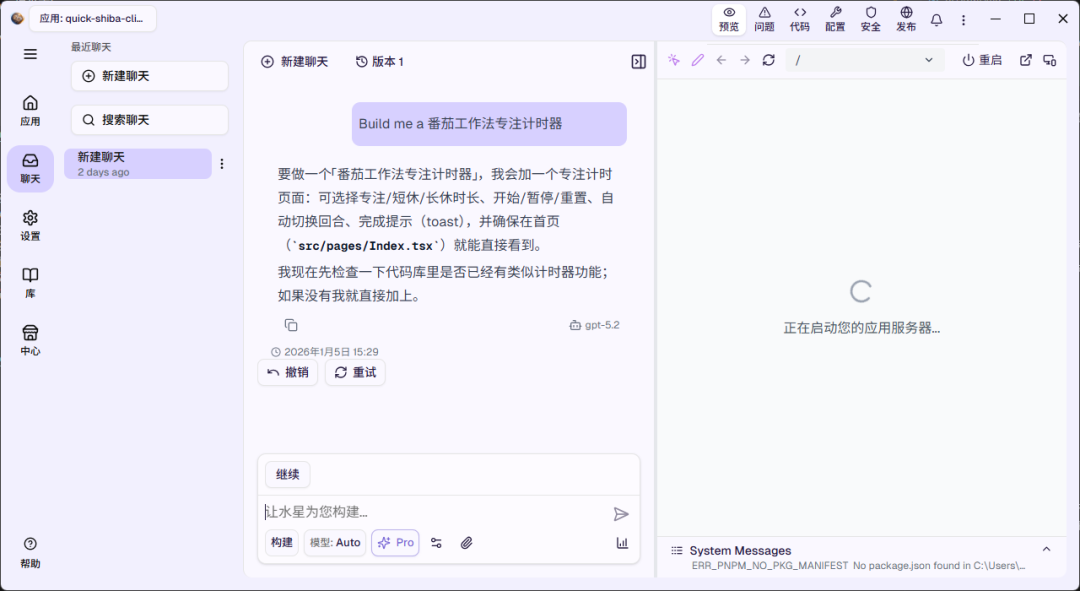Switch to the 代码 code view
The width and height of the screenshot is (1080, 591).
800,18
